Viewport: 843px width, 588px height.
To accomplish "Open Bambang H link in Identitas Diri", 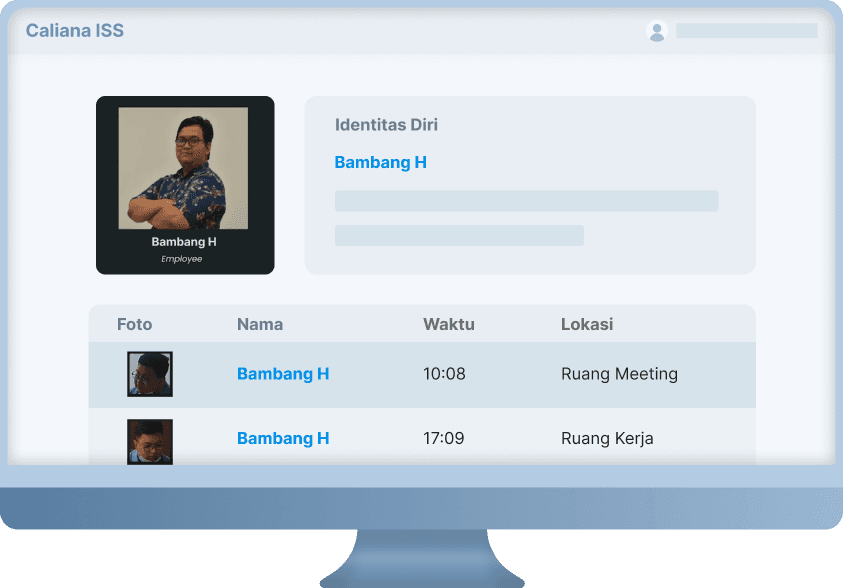I will tap(381, 162).
